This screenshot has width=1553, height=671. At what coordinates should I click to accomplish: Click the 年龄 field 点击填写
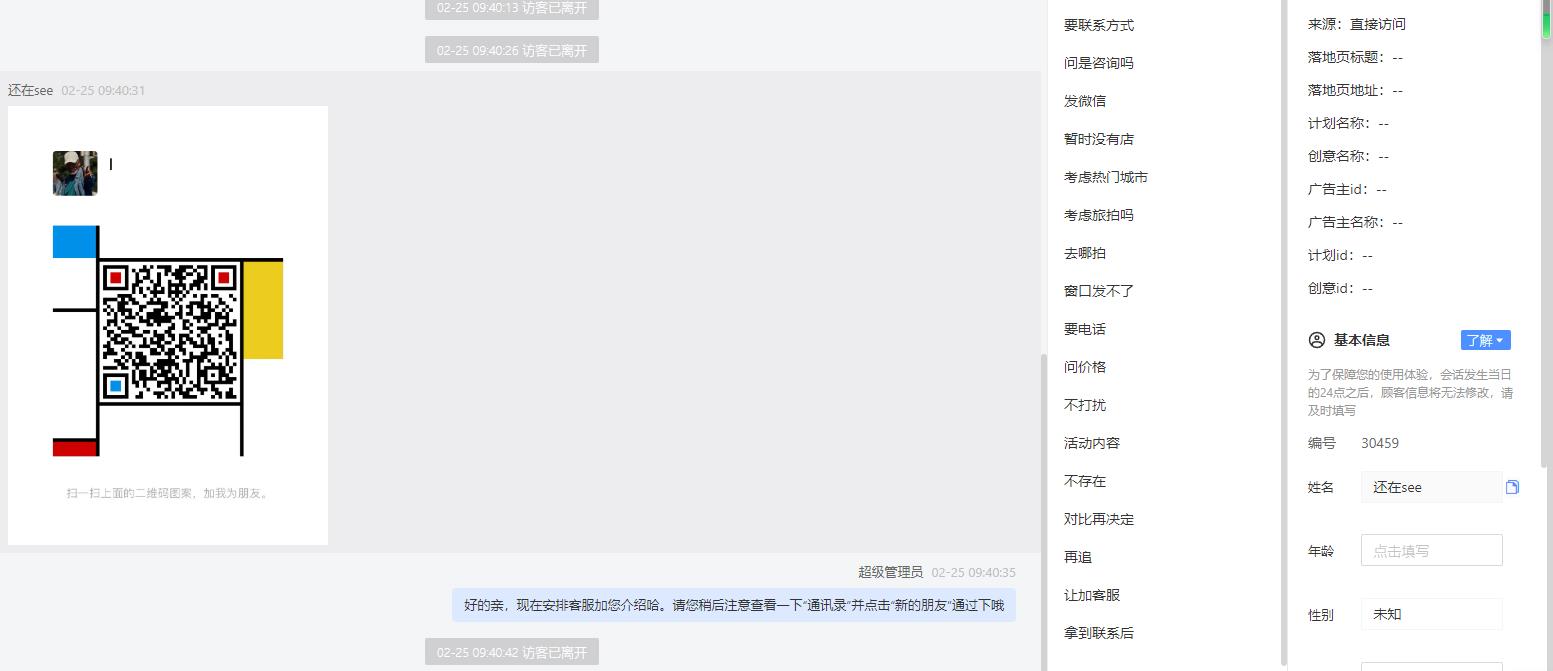pyautogui.click(x=1431, y=550)
